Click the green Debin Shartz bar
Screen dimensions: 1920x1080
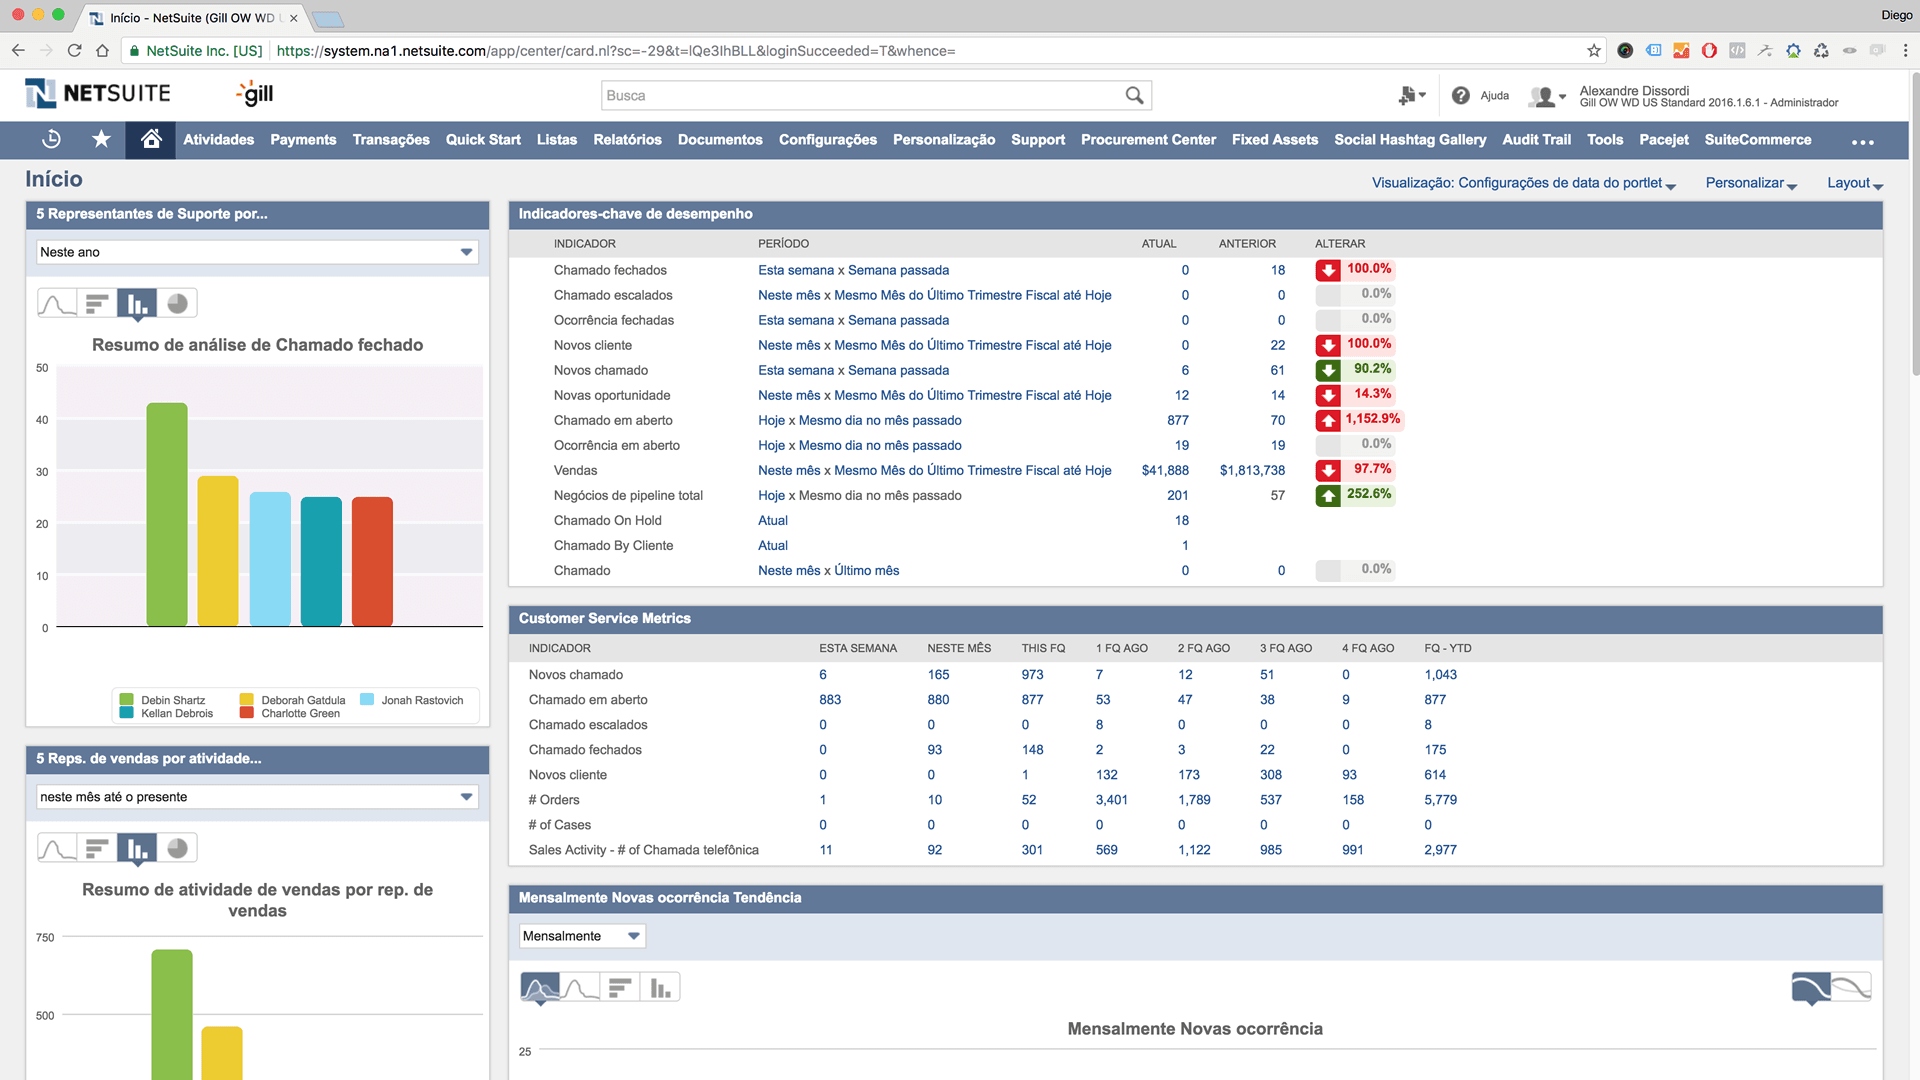[x=167, y=514]
